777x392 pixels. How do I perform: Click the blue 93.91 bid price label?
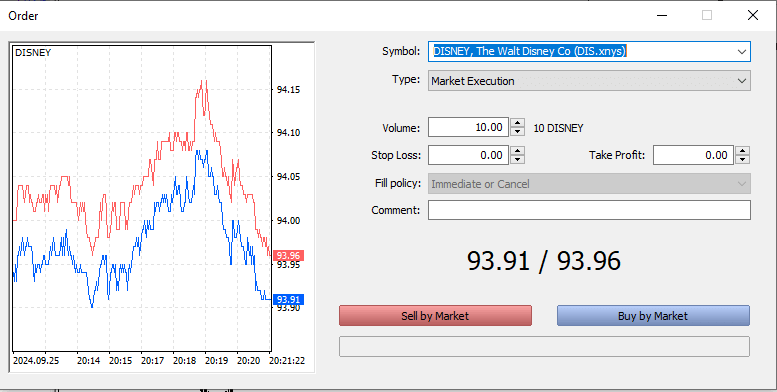coord(288,299)
